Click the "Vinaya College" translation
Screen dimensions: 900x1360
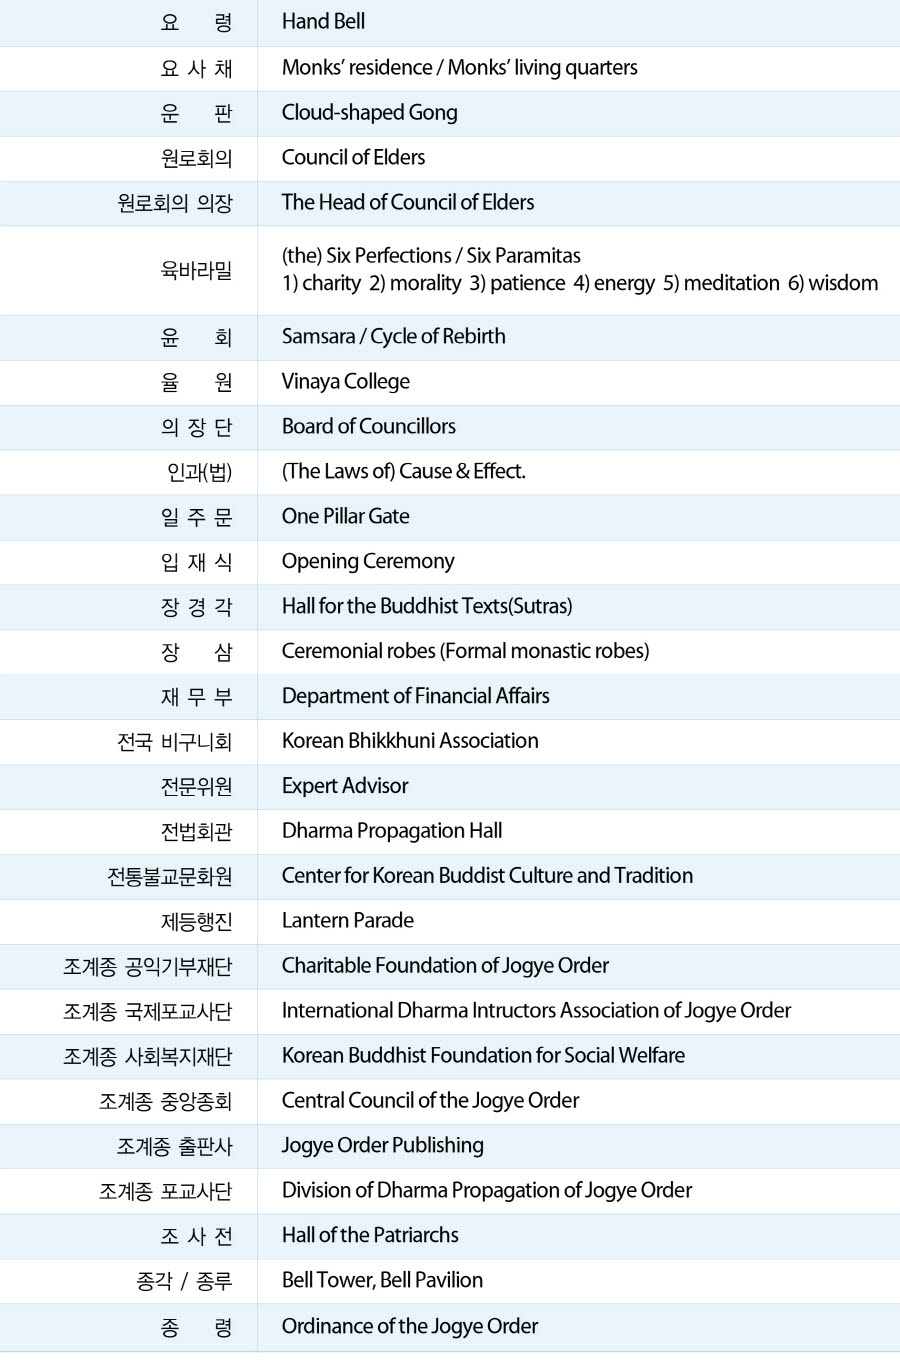(345, 382)
